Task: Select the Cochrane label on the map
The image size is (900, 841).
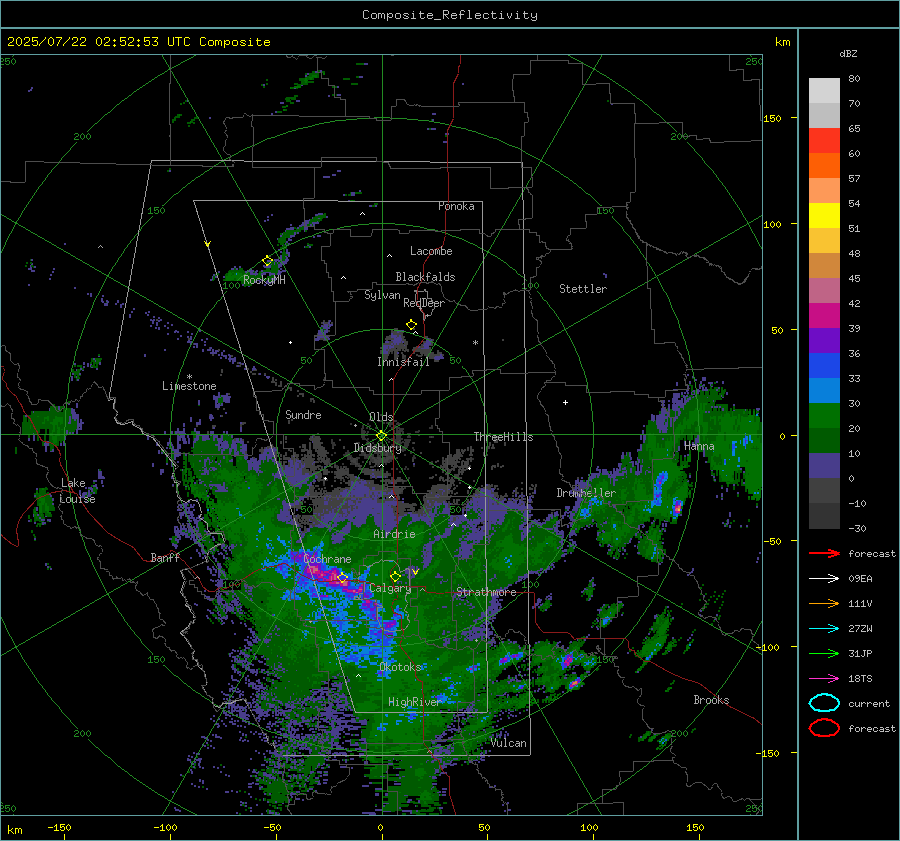Action: tap(327, 559)
